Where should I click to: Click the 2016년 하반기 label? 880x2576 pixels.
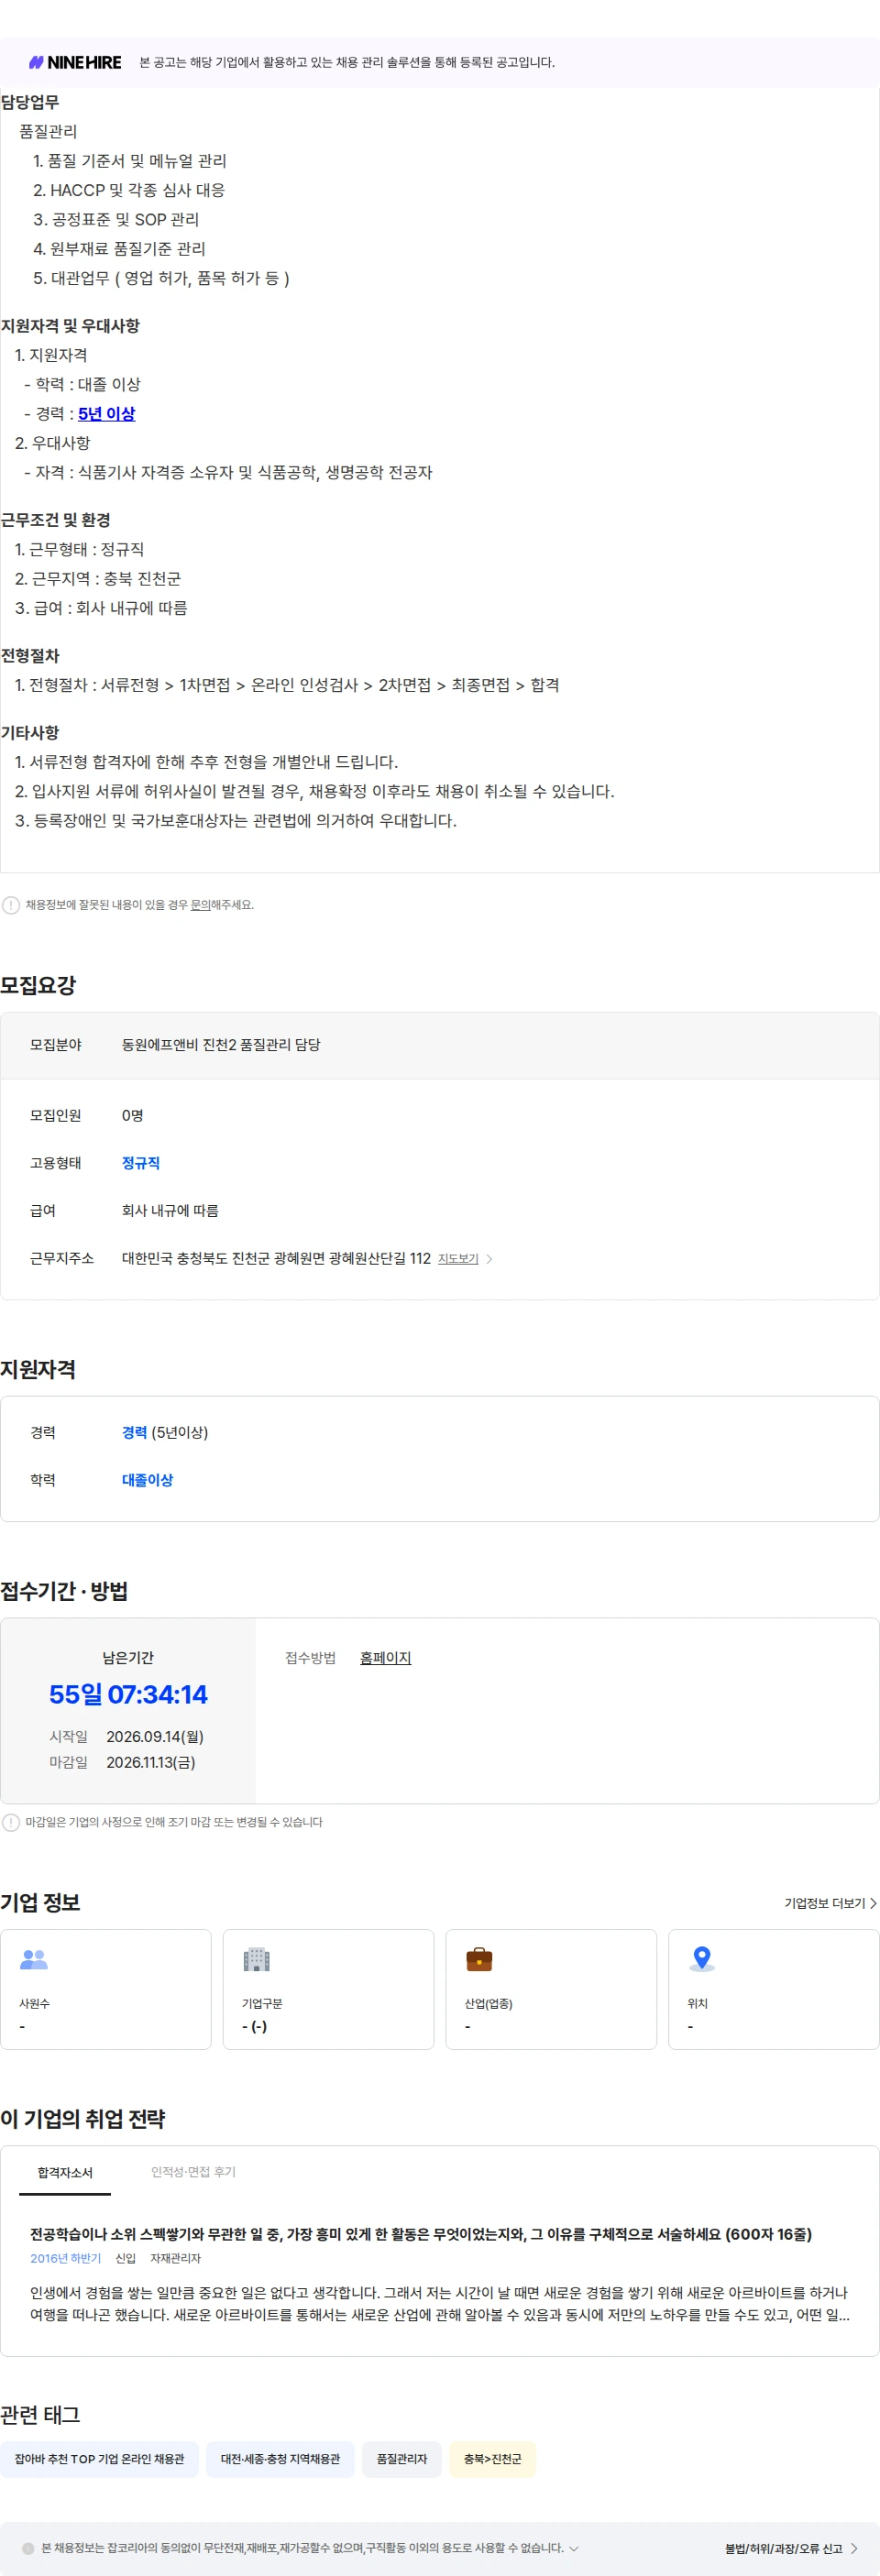pos(65,2258)
